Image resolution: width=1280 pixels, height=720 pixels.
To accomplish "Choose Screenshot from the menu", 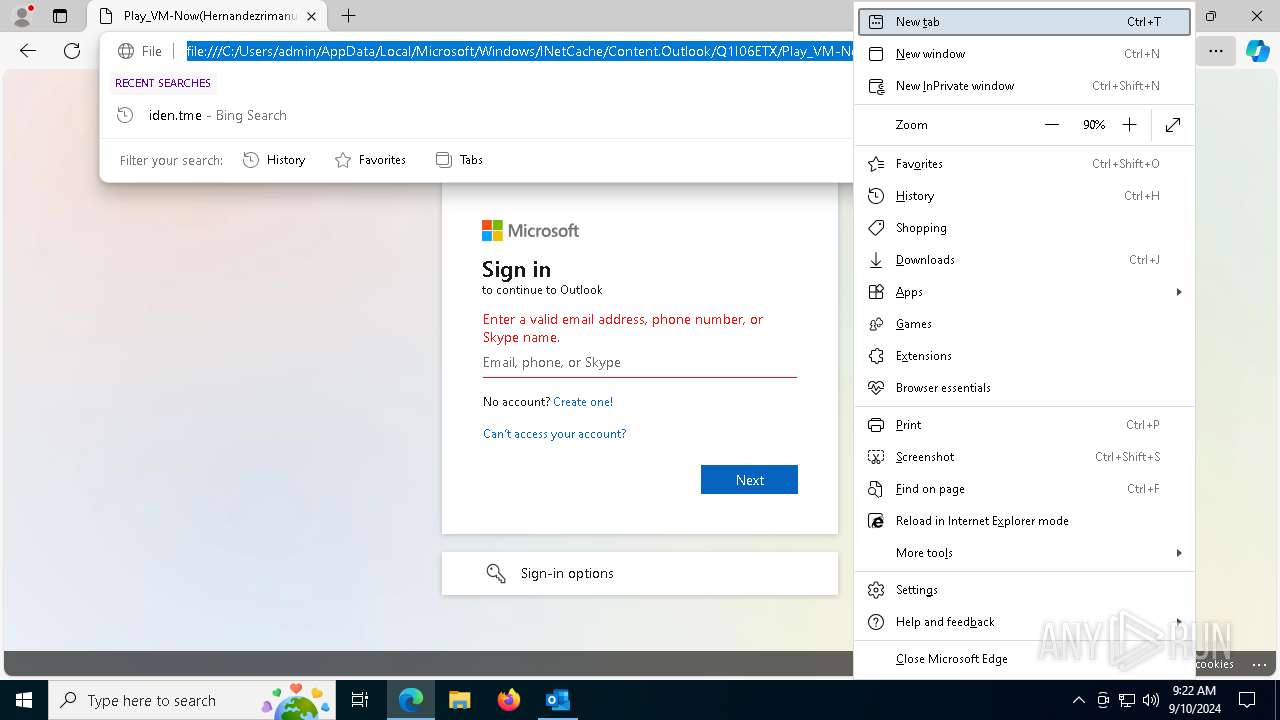I will tap(1025, 457).
